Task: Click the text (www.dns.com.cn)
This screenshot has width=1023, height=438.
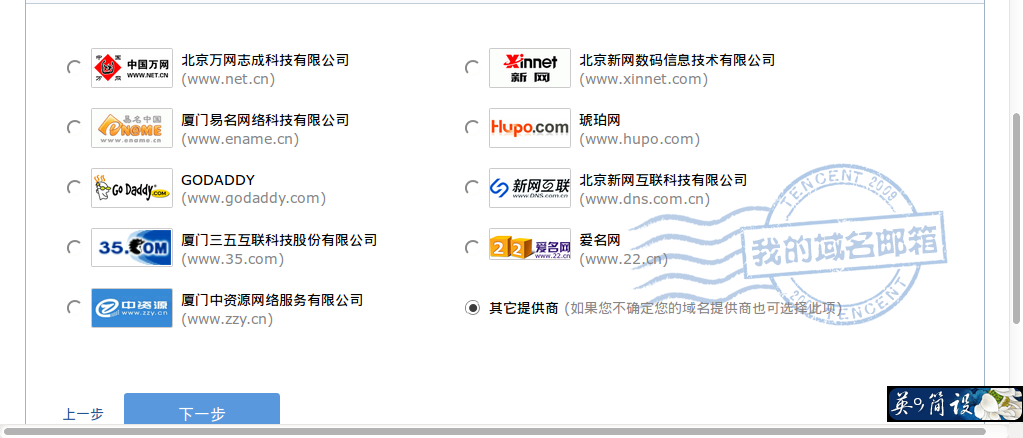Action: click(645, 199)
